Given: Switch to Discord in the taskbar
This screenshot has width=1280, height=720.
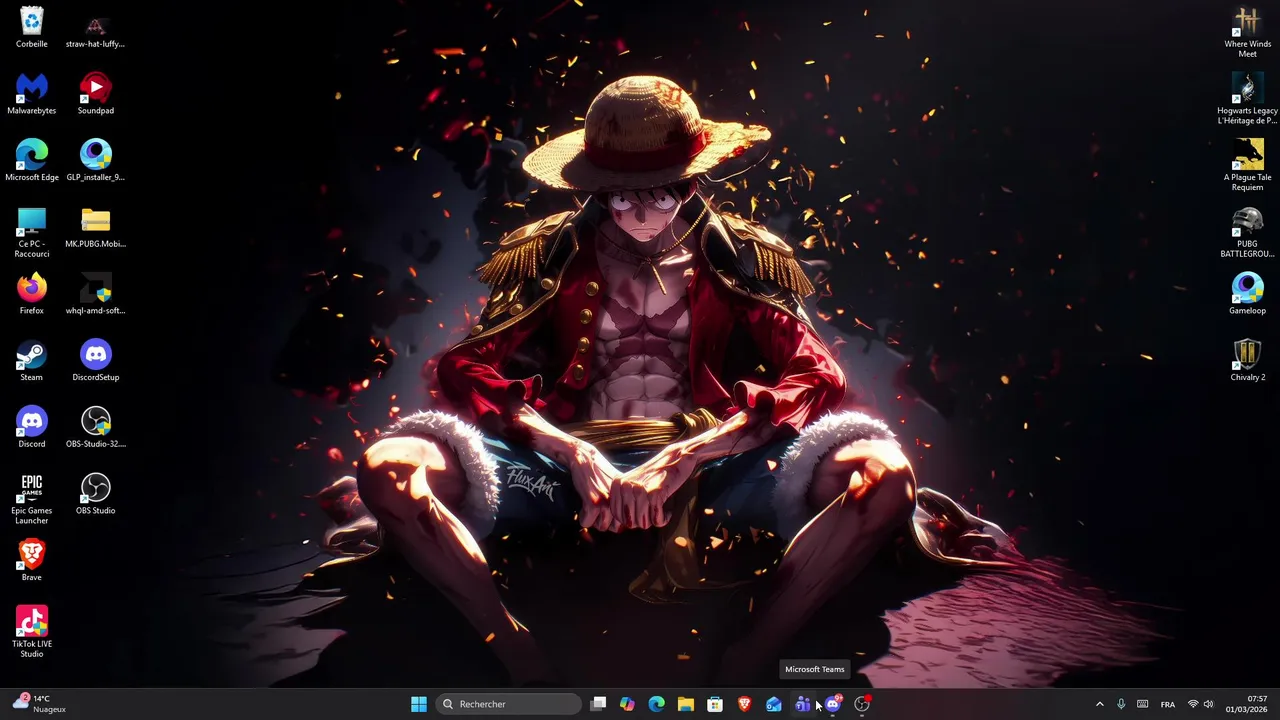Looking at the screenshot, I should (833, 704).
